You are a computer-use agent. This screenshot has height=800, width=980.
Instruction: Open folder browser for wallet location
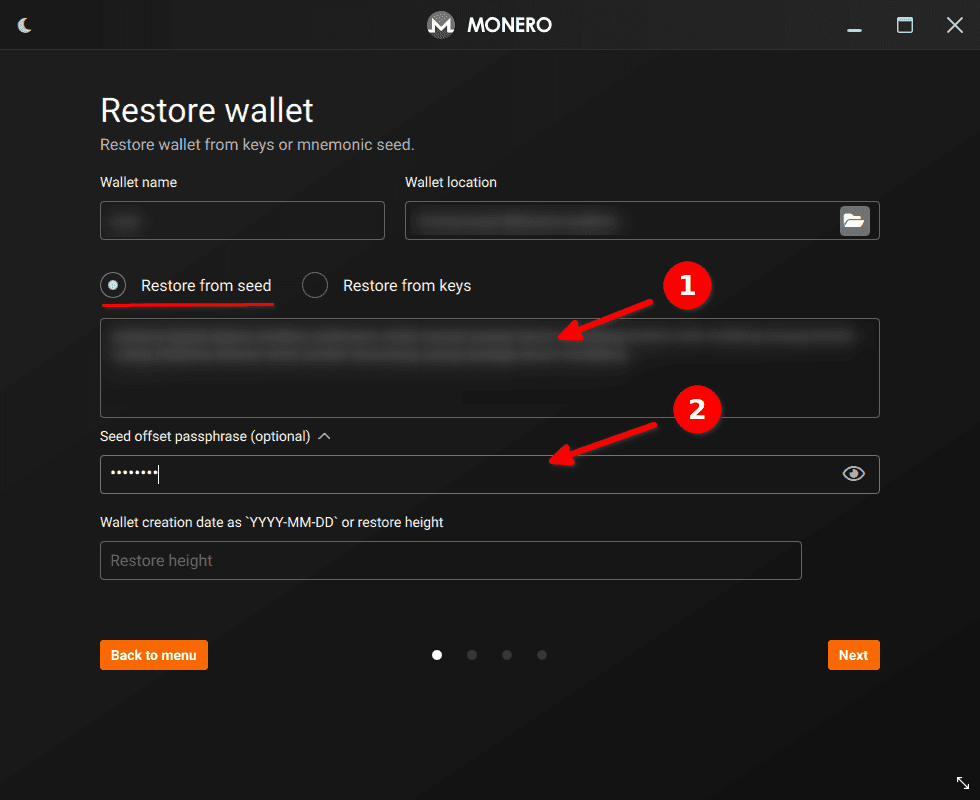[854, 221]
